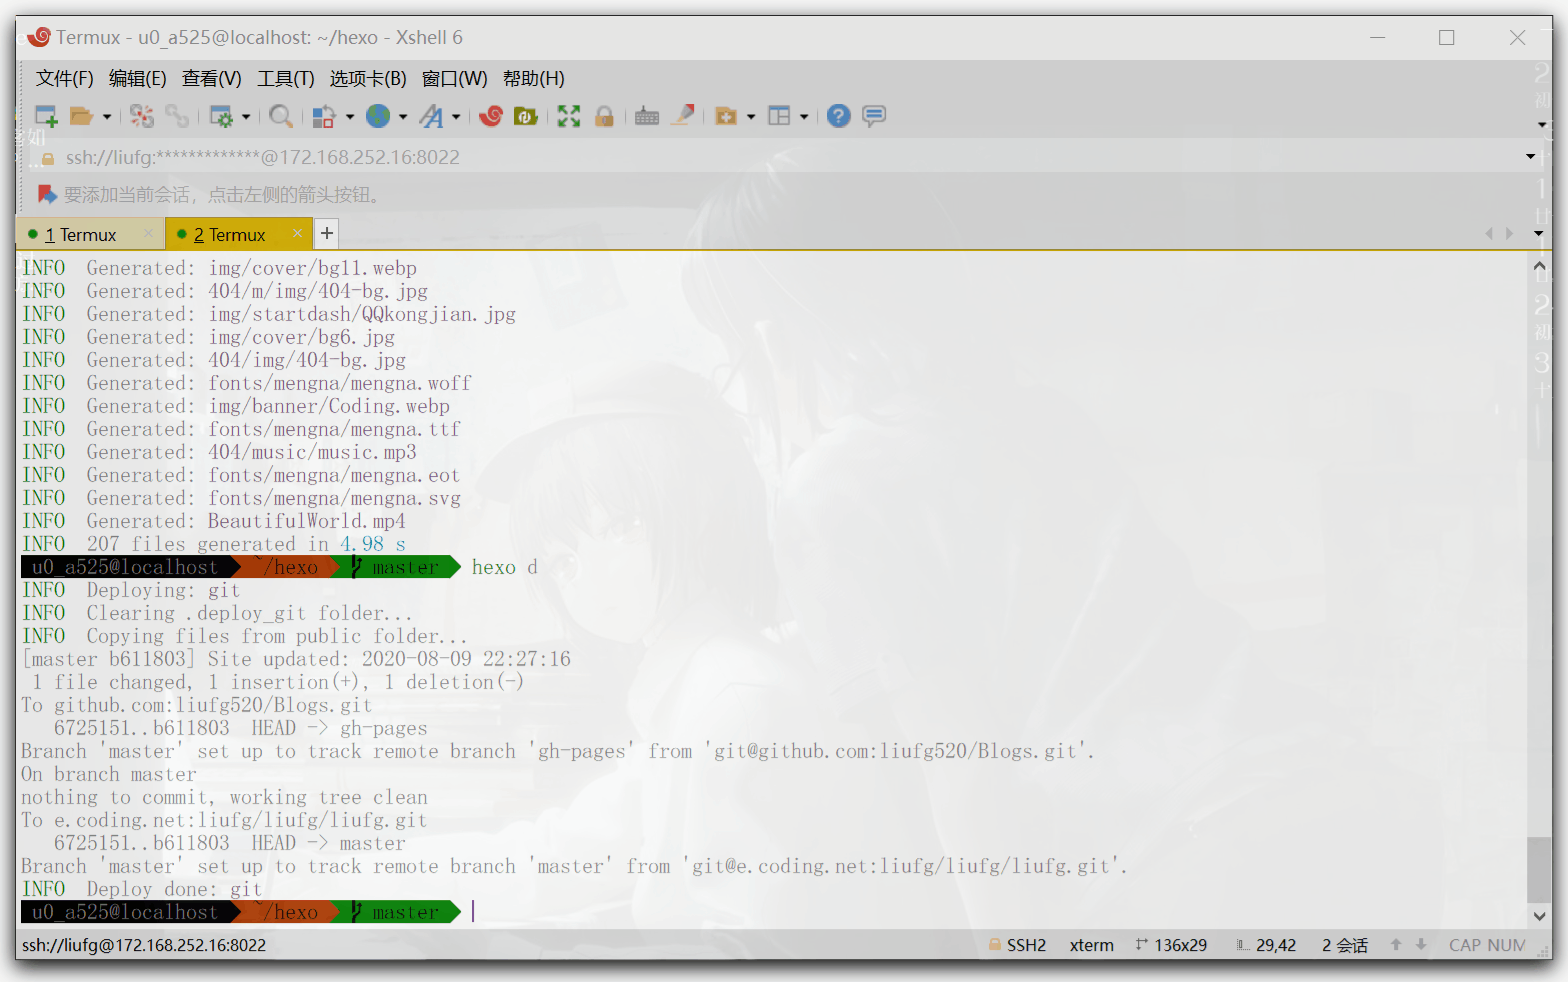Click the layout panes icon

click(779, 116)
